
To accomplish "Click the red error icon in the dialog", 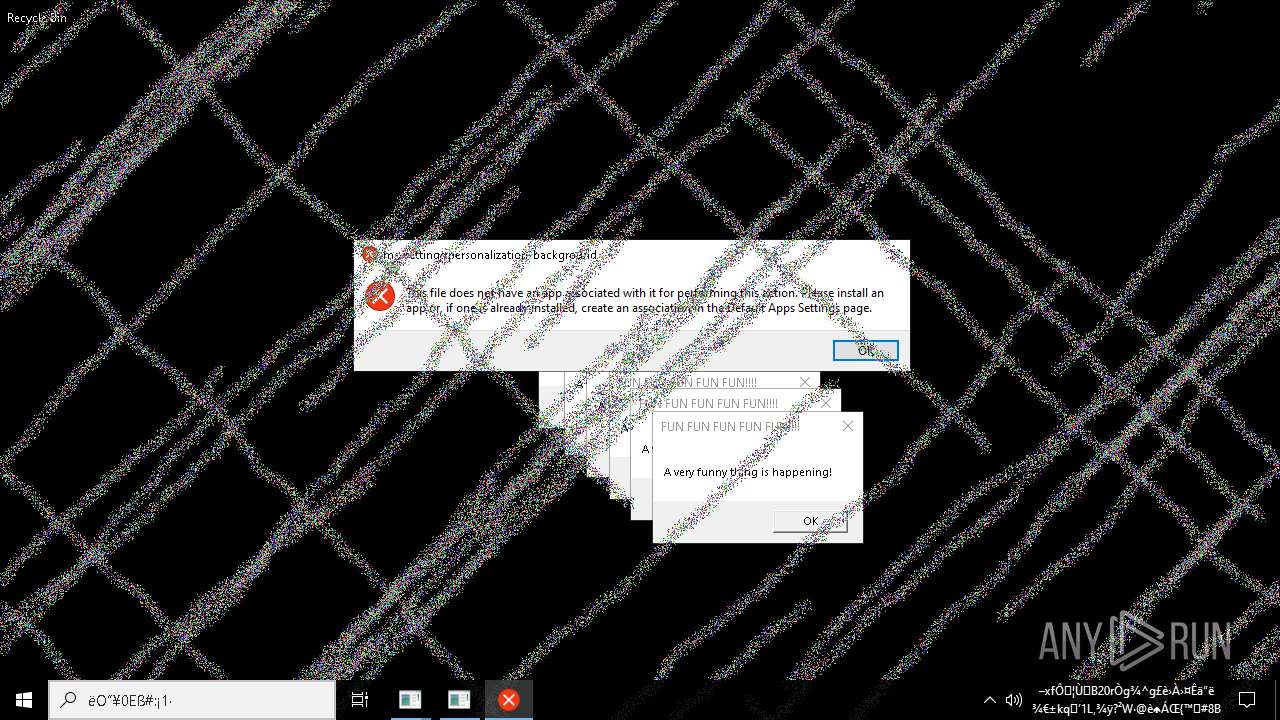I will tap(380, 296).
